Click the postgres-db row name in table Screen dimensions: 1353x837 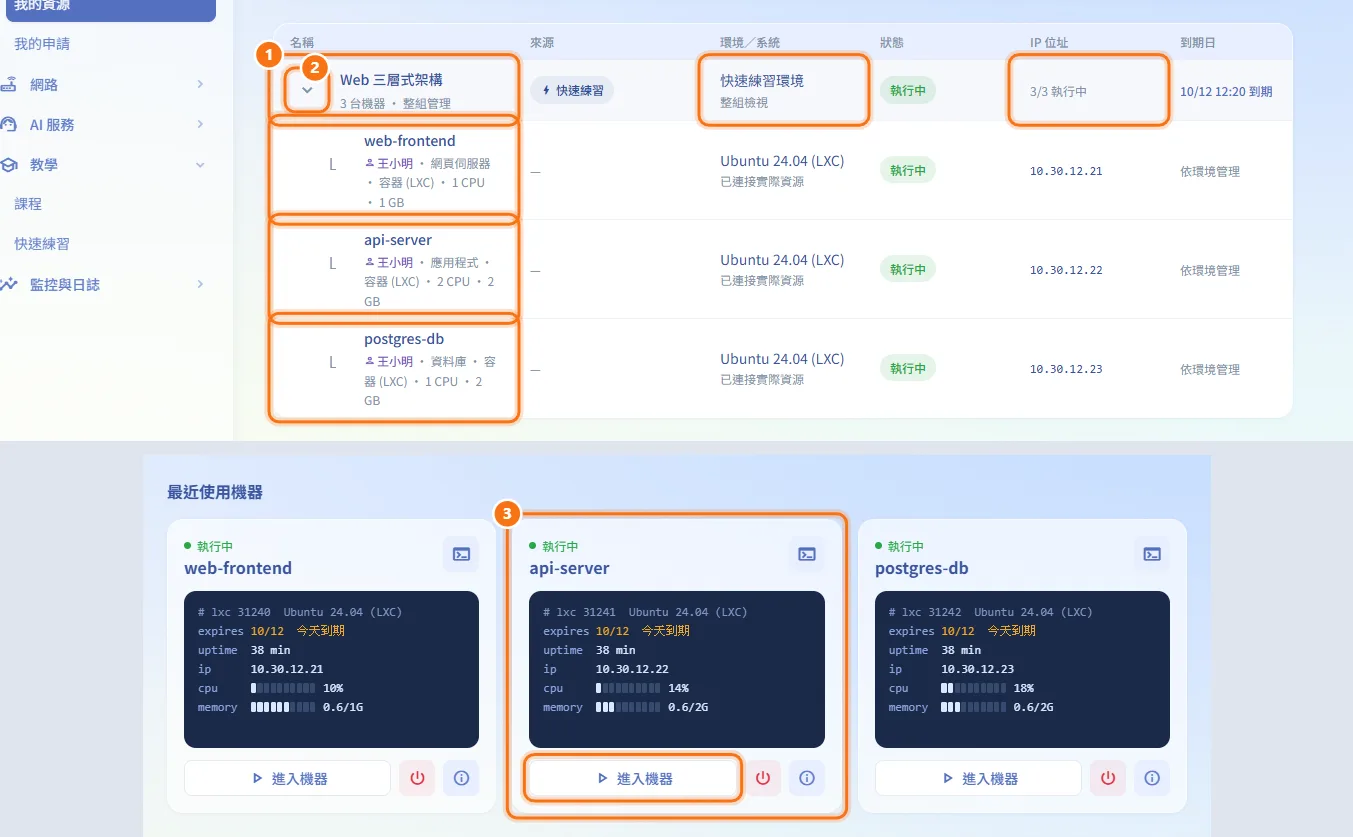[404, 339]
